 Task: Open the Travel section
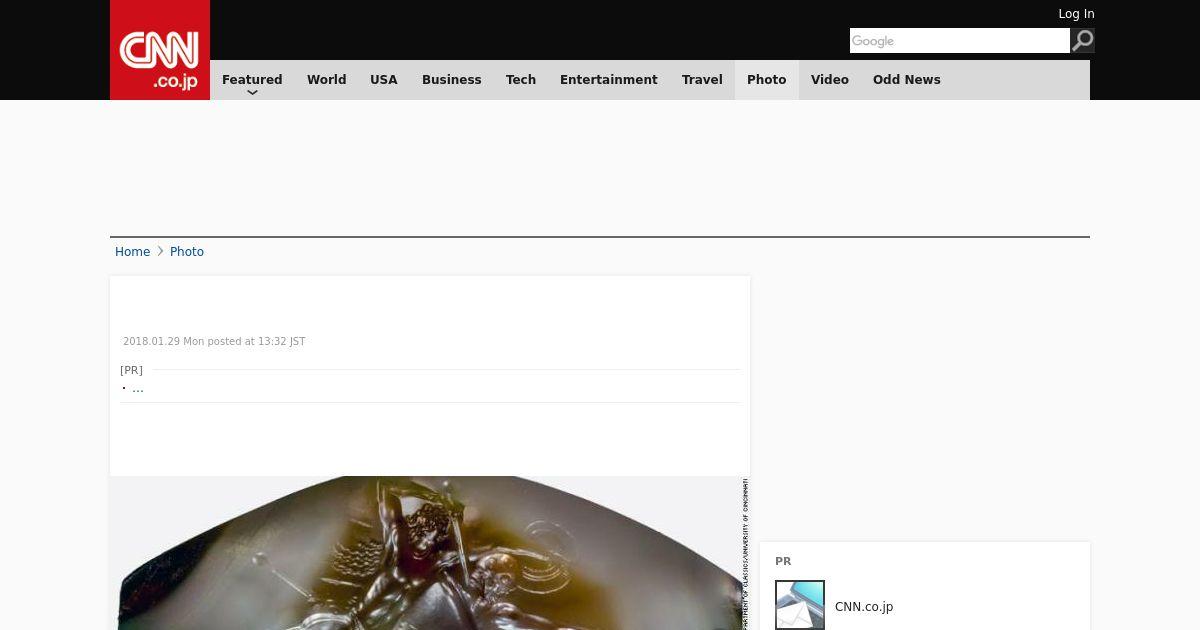(702, 80)
